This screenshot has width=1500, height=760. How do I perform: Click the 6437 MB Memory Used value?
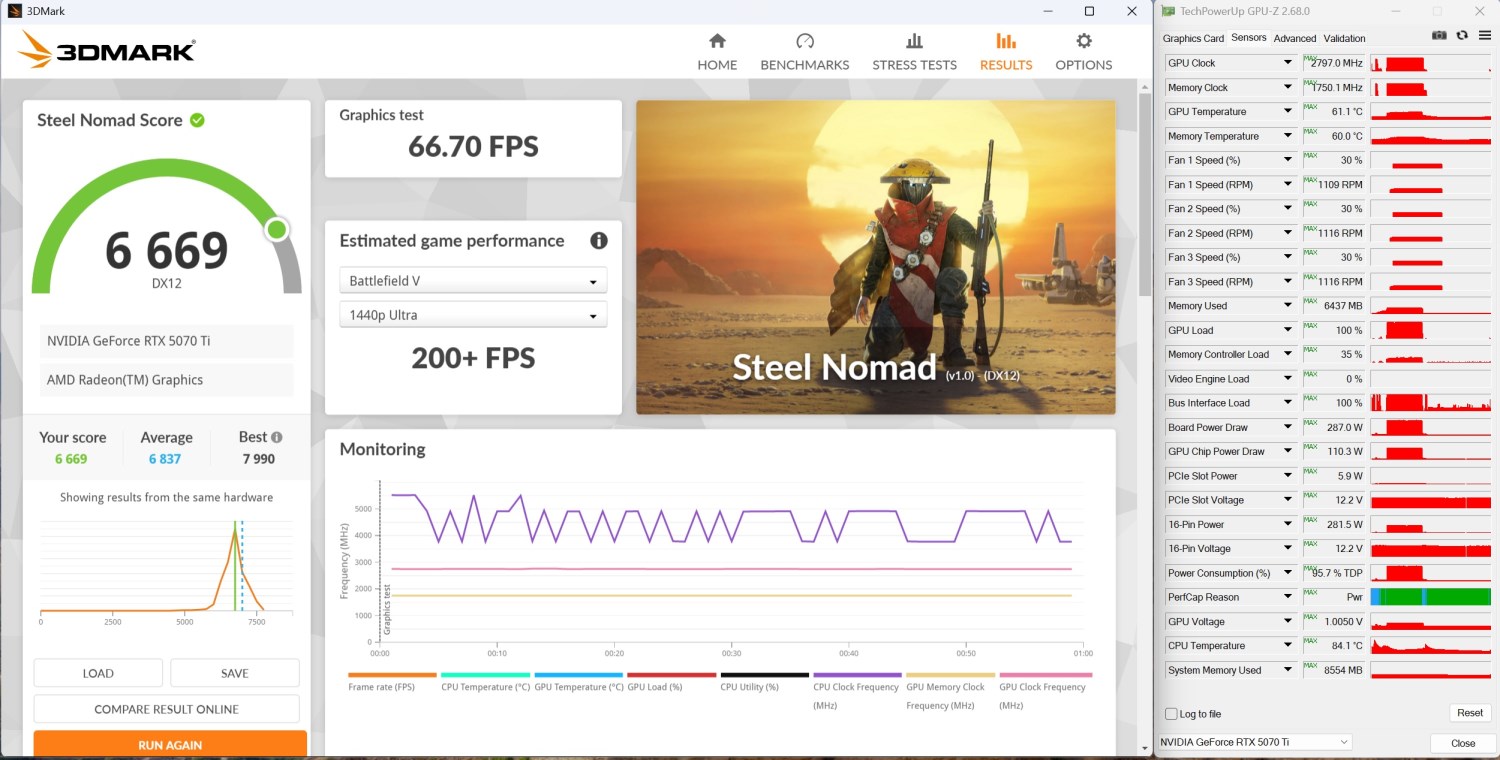pos(1343,306)
